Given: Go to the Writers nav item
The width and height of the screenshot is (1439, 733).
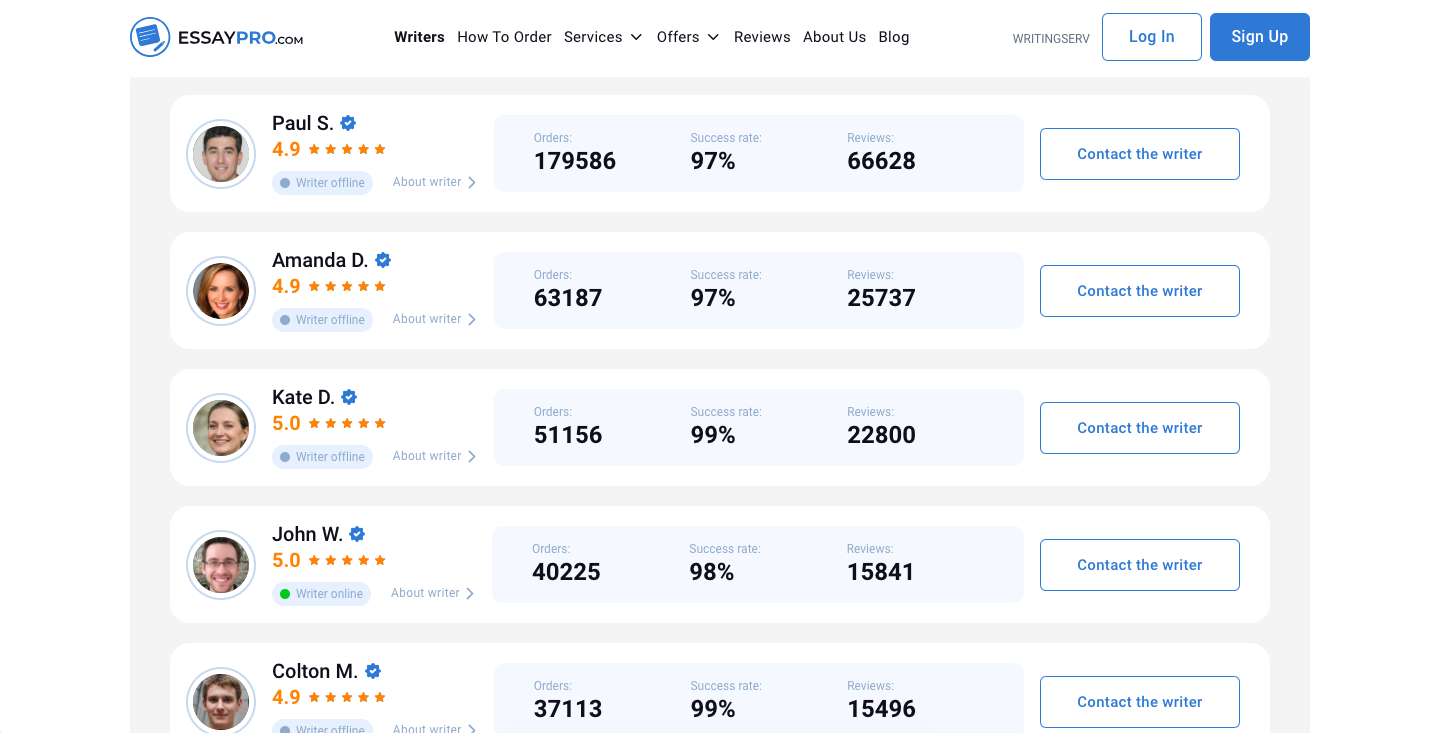Looking at the screenshot, I should 419,37.
